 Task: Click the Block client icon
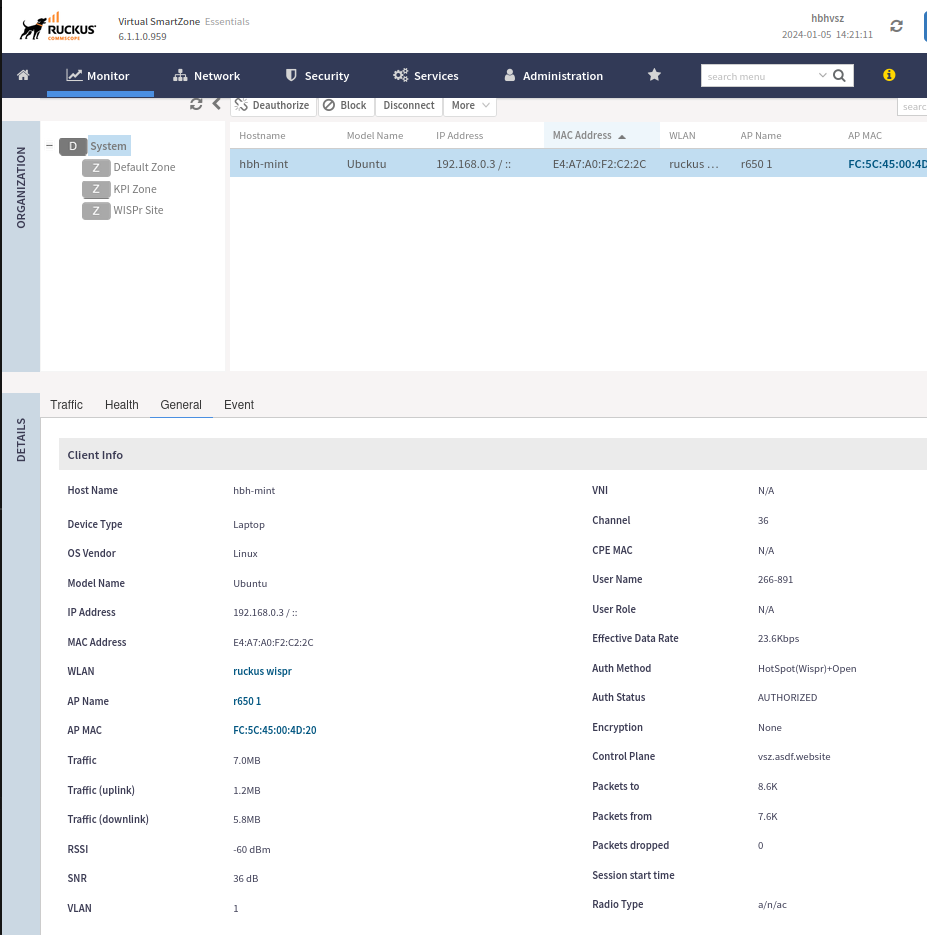pos(345,105)
